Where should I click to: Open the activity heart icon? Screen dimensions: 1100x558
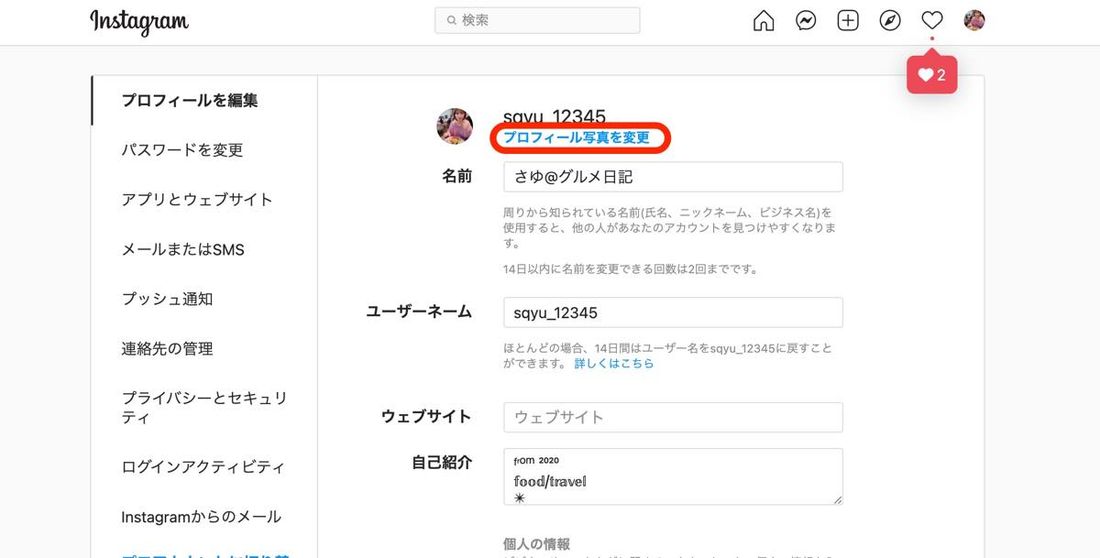[x=932, y=20]
